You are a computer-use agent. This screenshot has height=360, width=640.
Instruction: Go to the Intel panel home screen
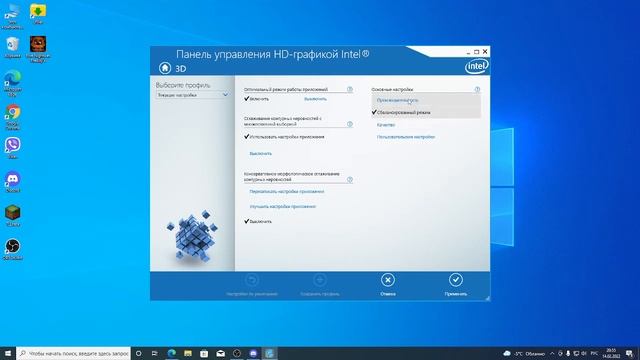(x=165, y=68)
